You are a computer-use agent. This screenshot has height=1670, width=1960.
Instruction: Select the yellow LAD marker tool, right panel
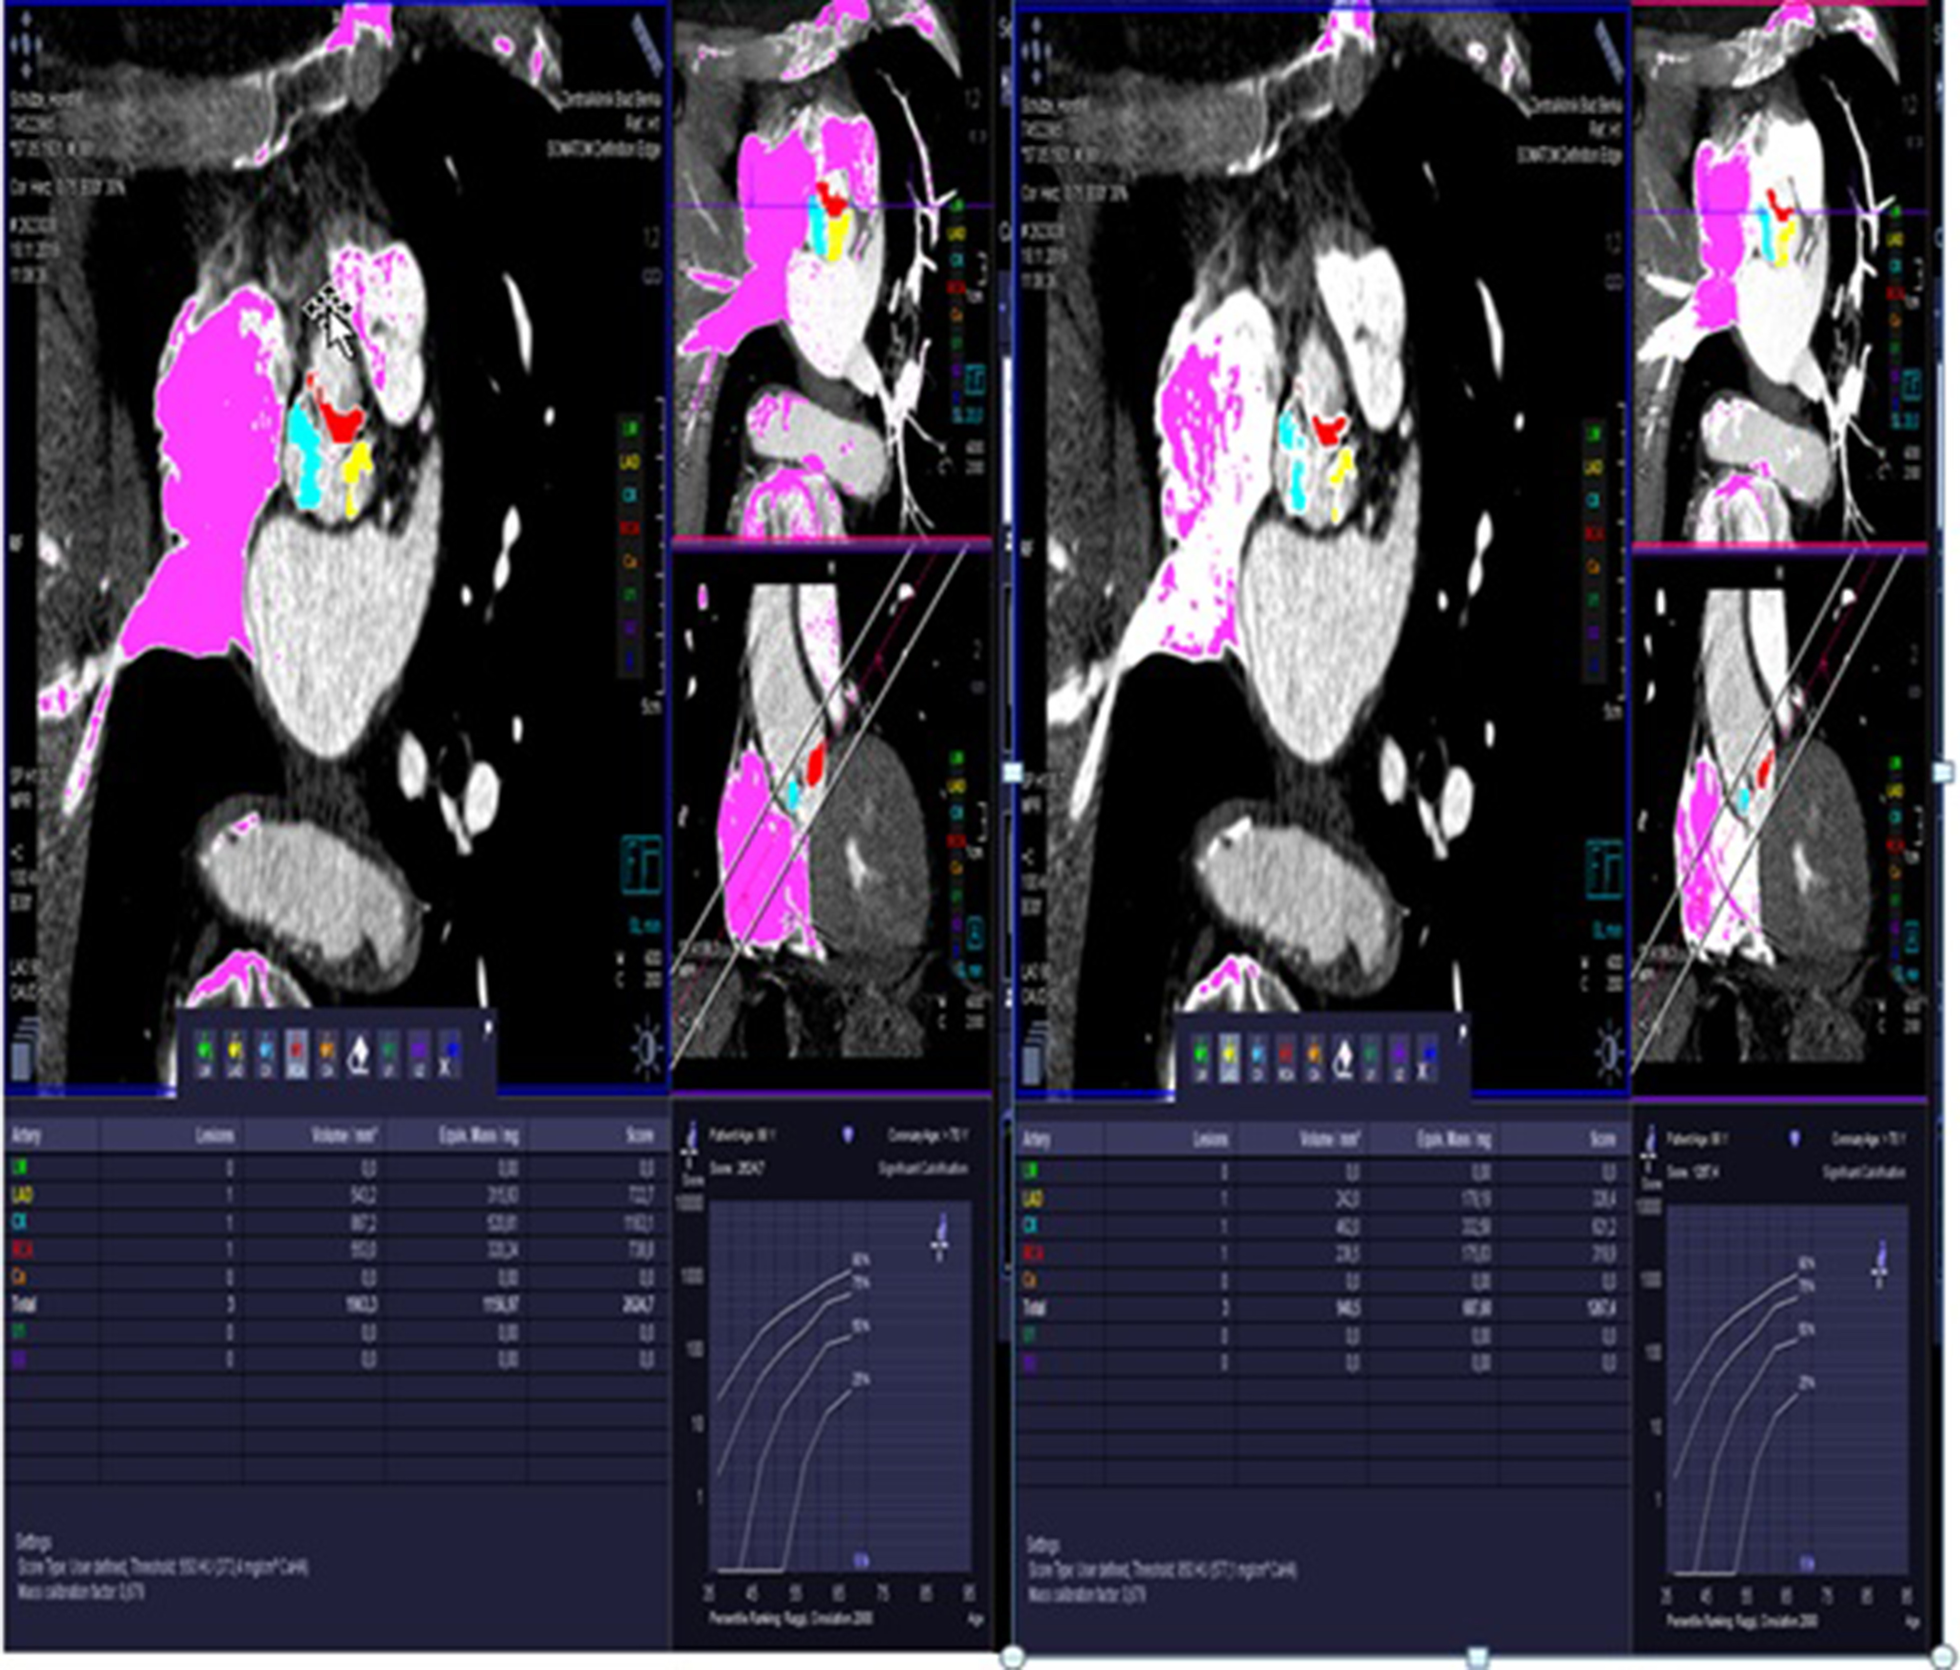coord(1229,1057)
